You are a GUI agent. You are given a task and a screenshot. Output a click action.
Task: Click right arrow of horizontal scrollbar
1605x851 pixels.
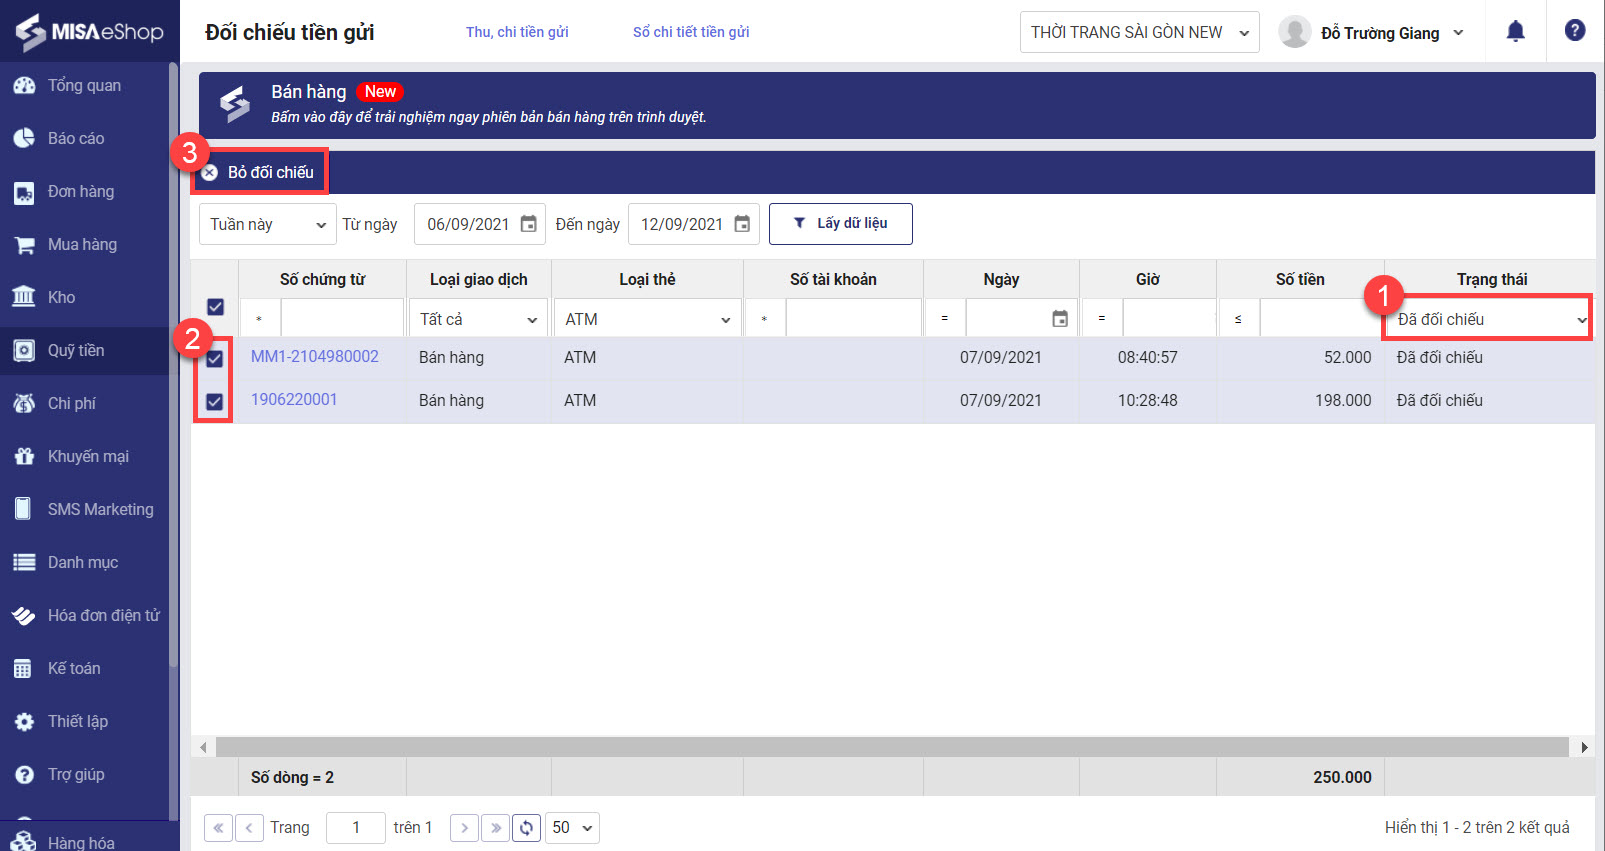click(x=1584, y=747)
